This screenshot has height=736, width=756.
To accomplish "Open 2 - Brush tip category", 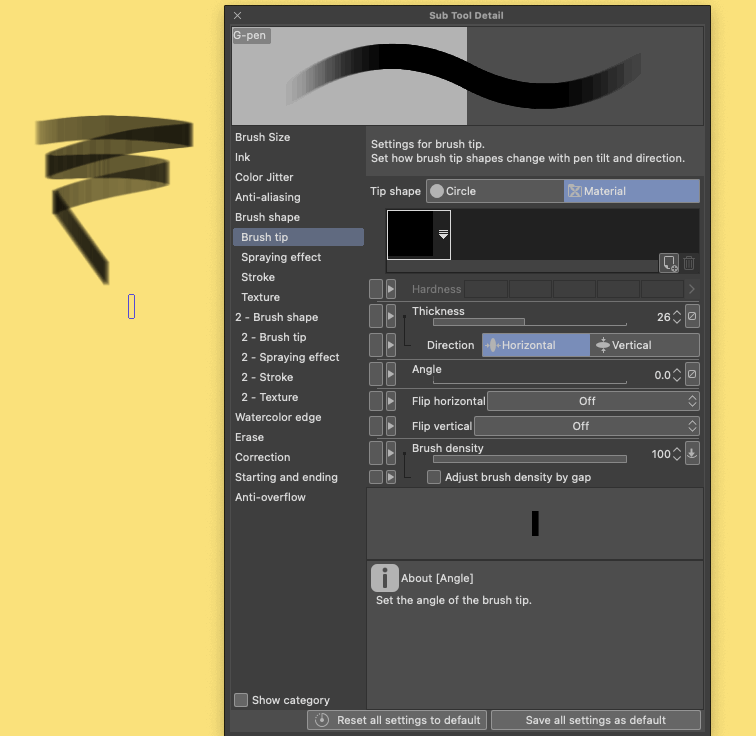I will click(x=273, y=337).
